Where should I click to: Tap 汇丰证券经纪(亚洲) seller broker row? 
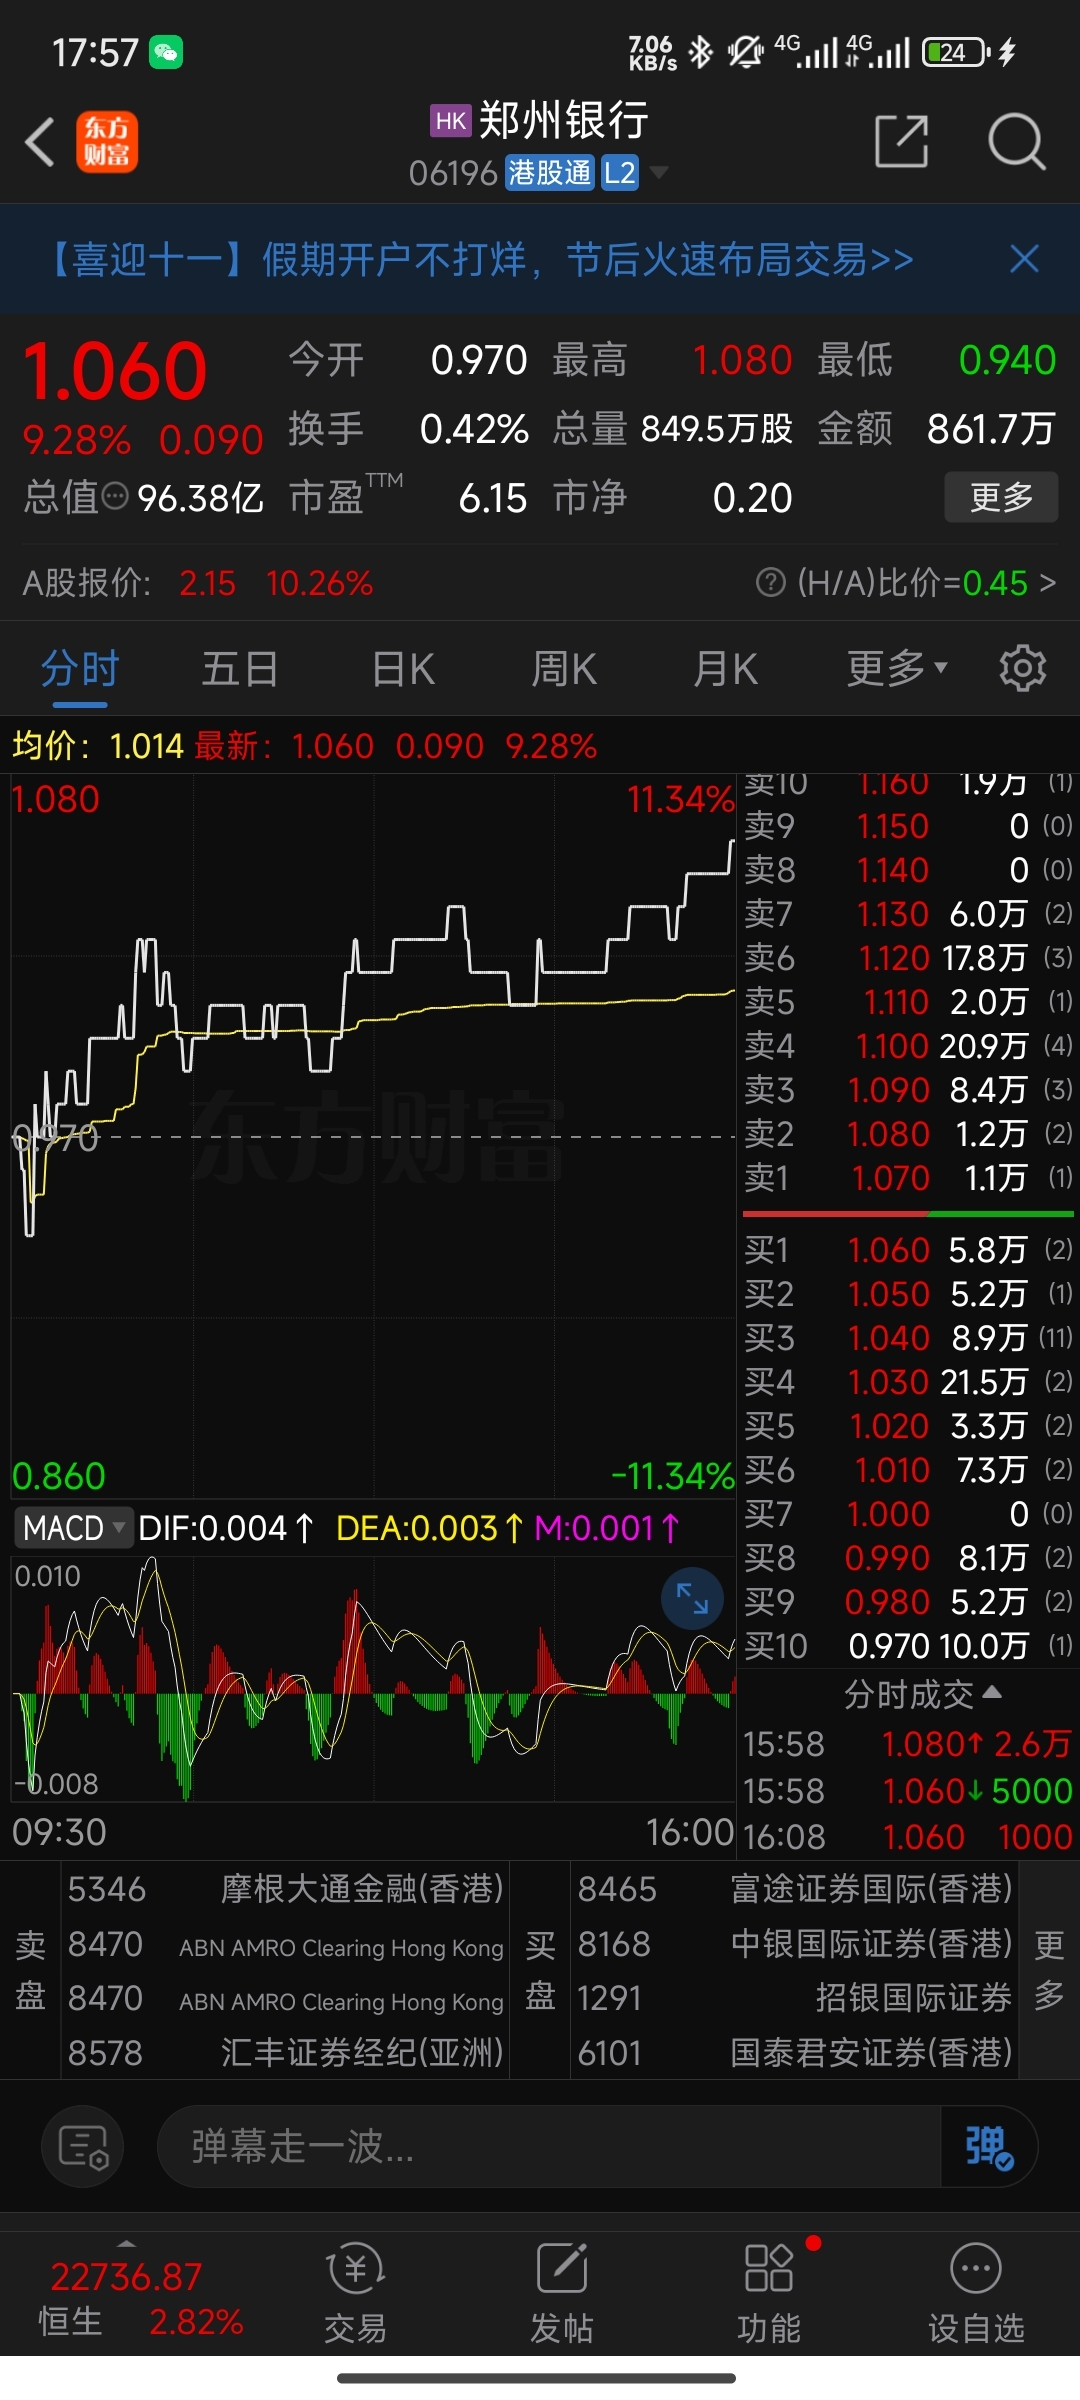tap(286, 2053)
